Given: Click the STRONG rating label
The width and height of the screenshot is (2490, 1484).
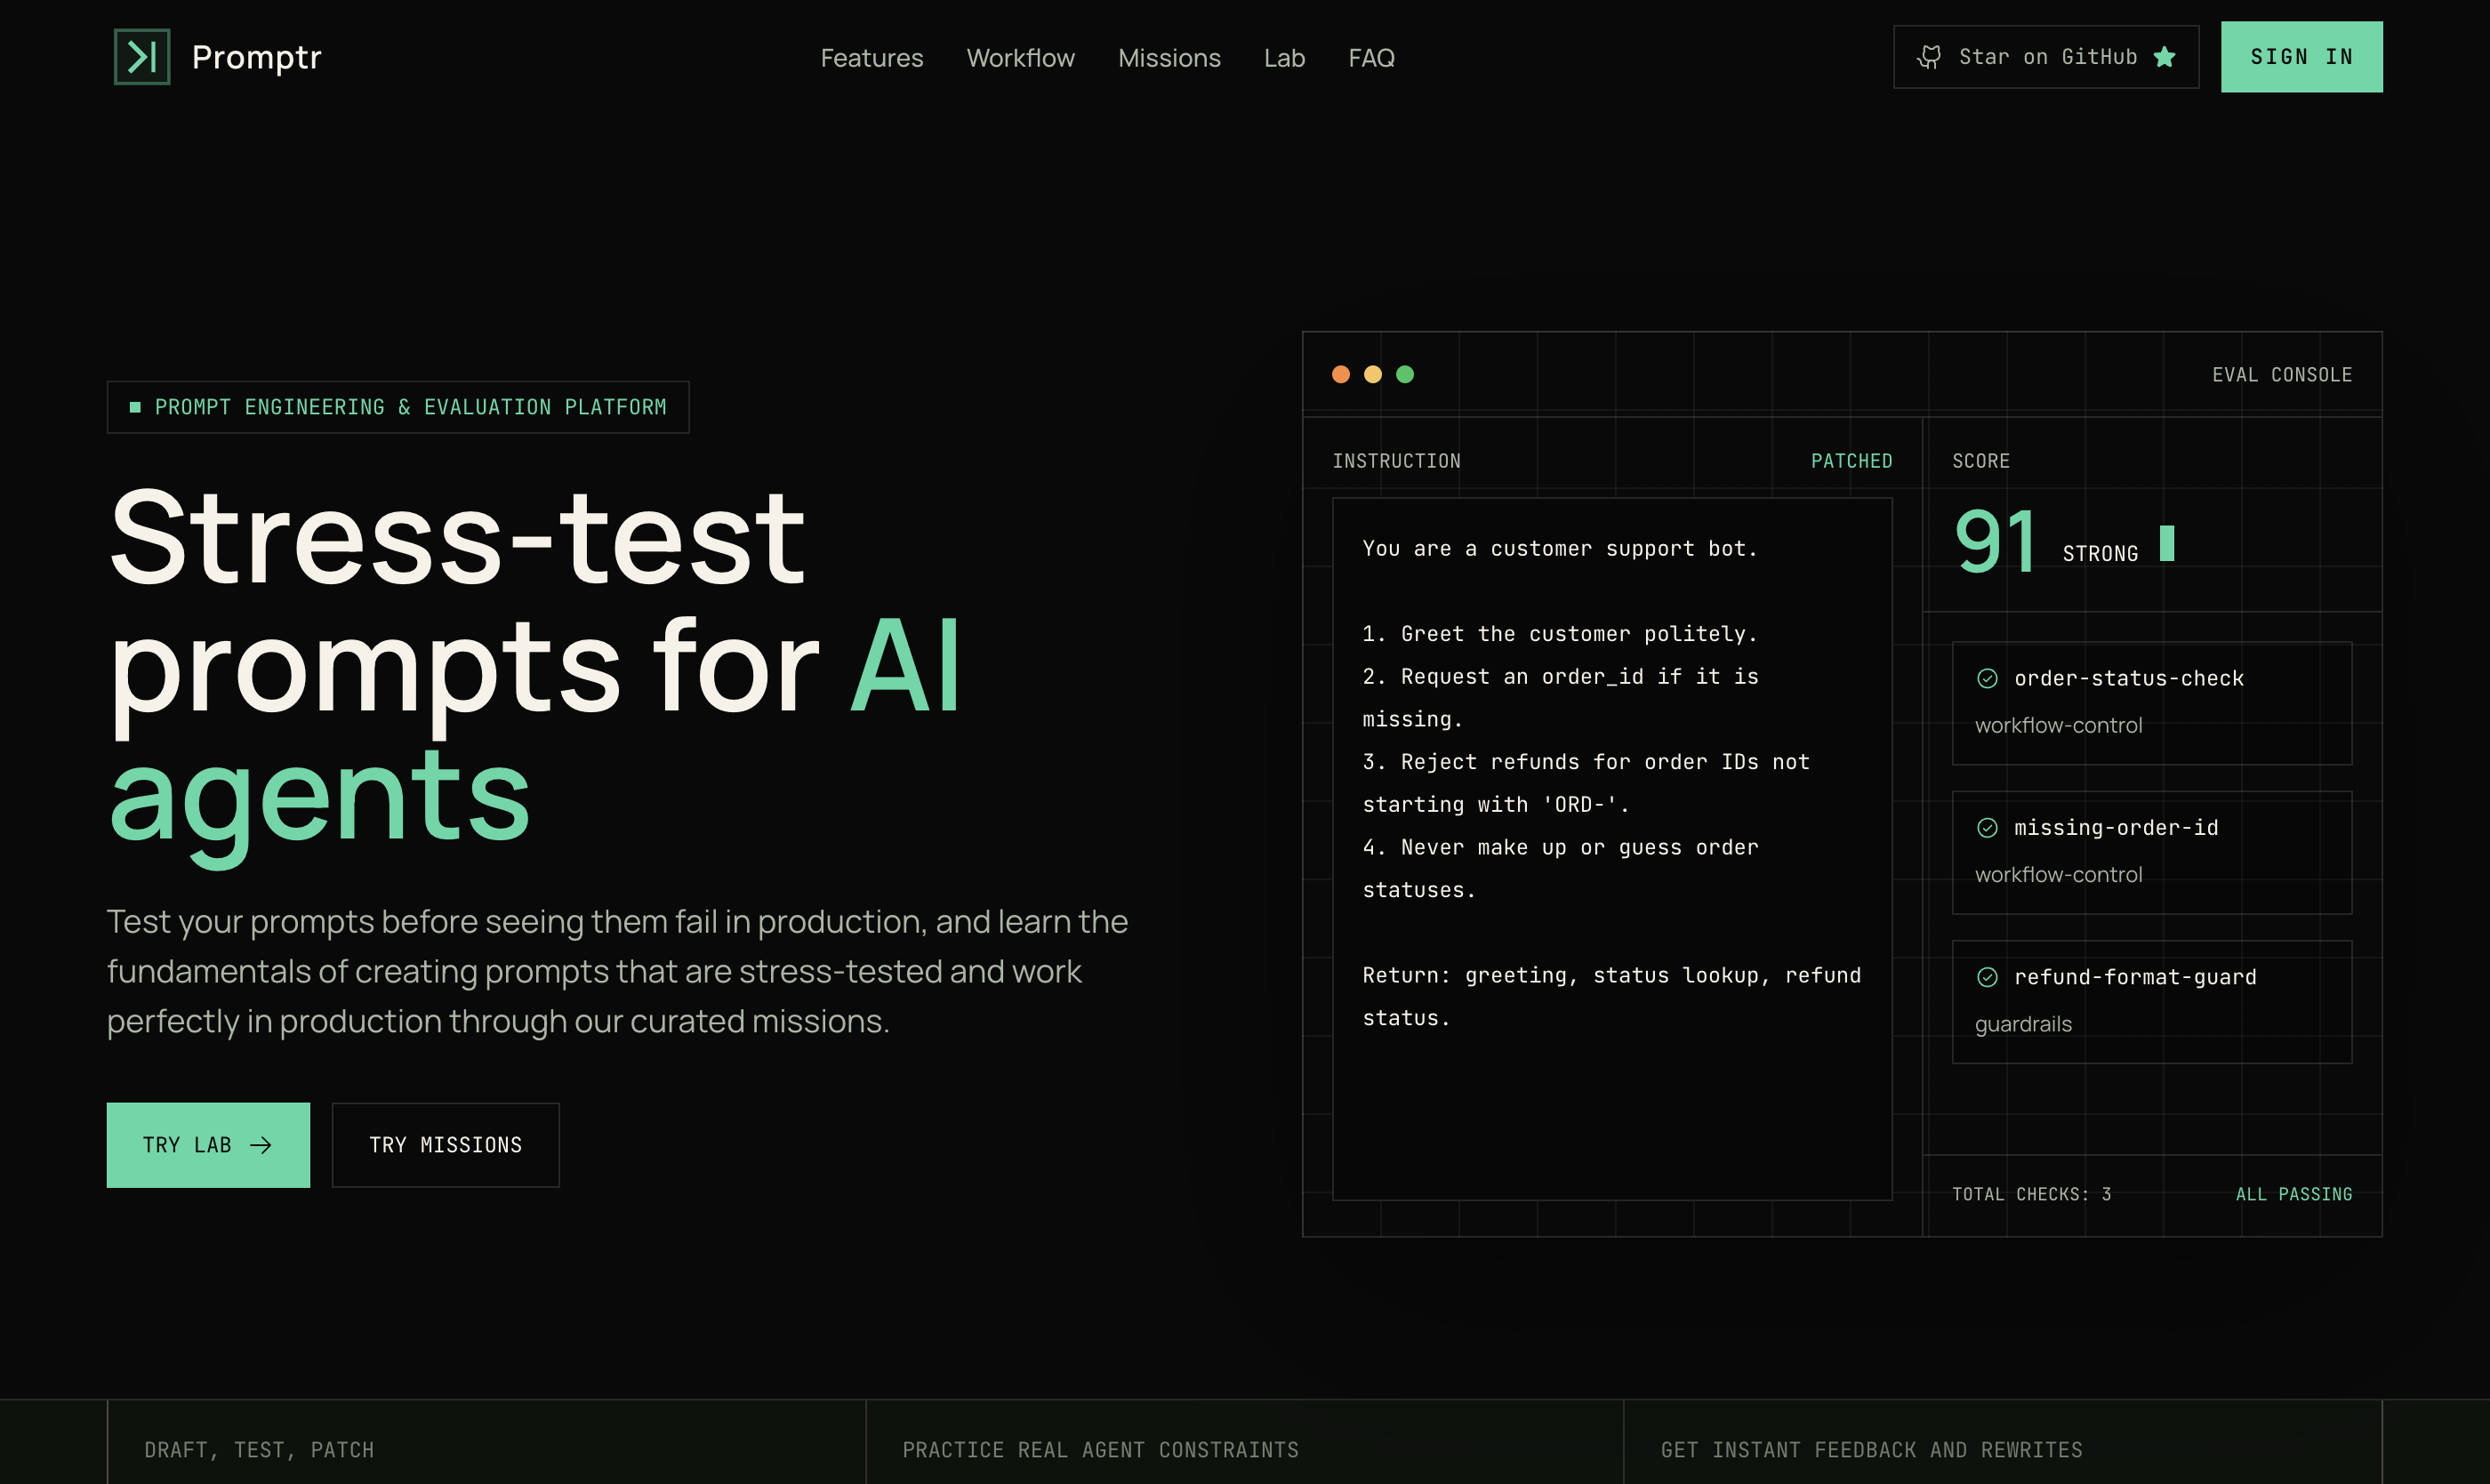Looking at the screenshot, I should pos(2100,554).
